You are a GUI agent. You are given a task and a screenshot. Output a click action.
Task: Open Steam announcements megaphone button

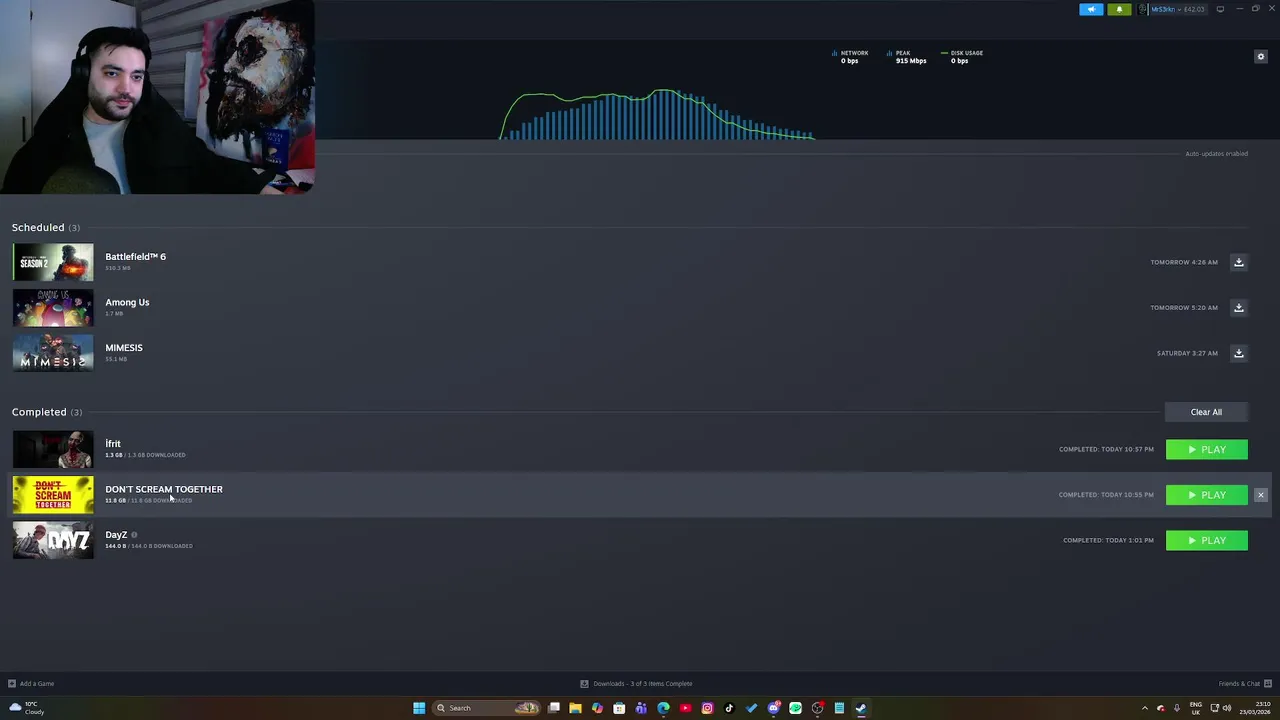(x=1091, y=9)
